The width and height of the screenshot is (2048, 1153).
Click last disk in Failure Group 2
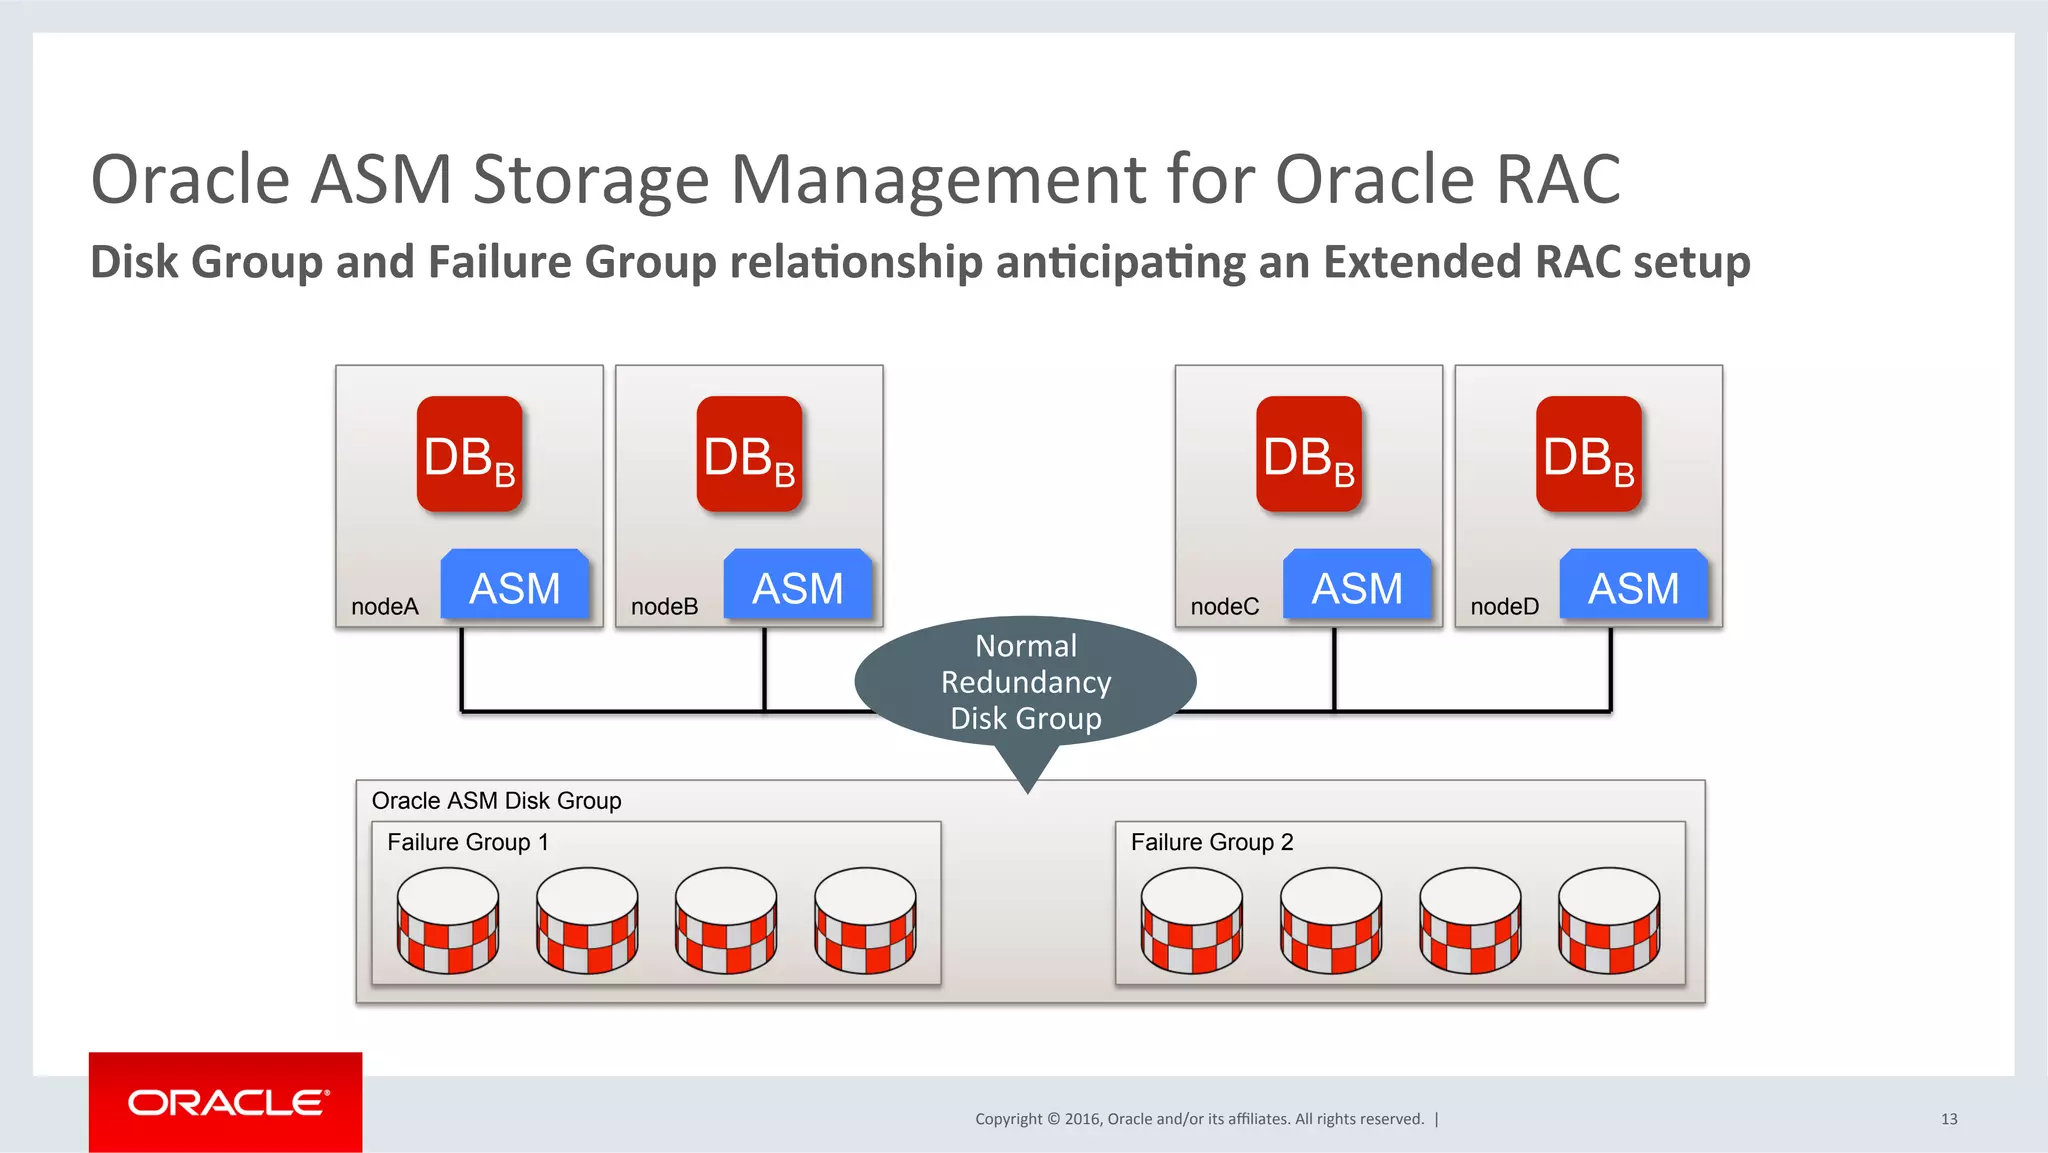(x=1609, y=920)
